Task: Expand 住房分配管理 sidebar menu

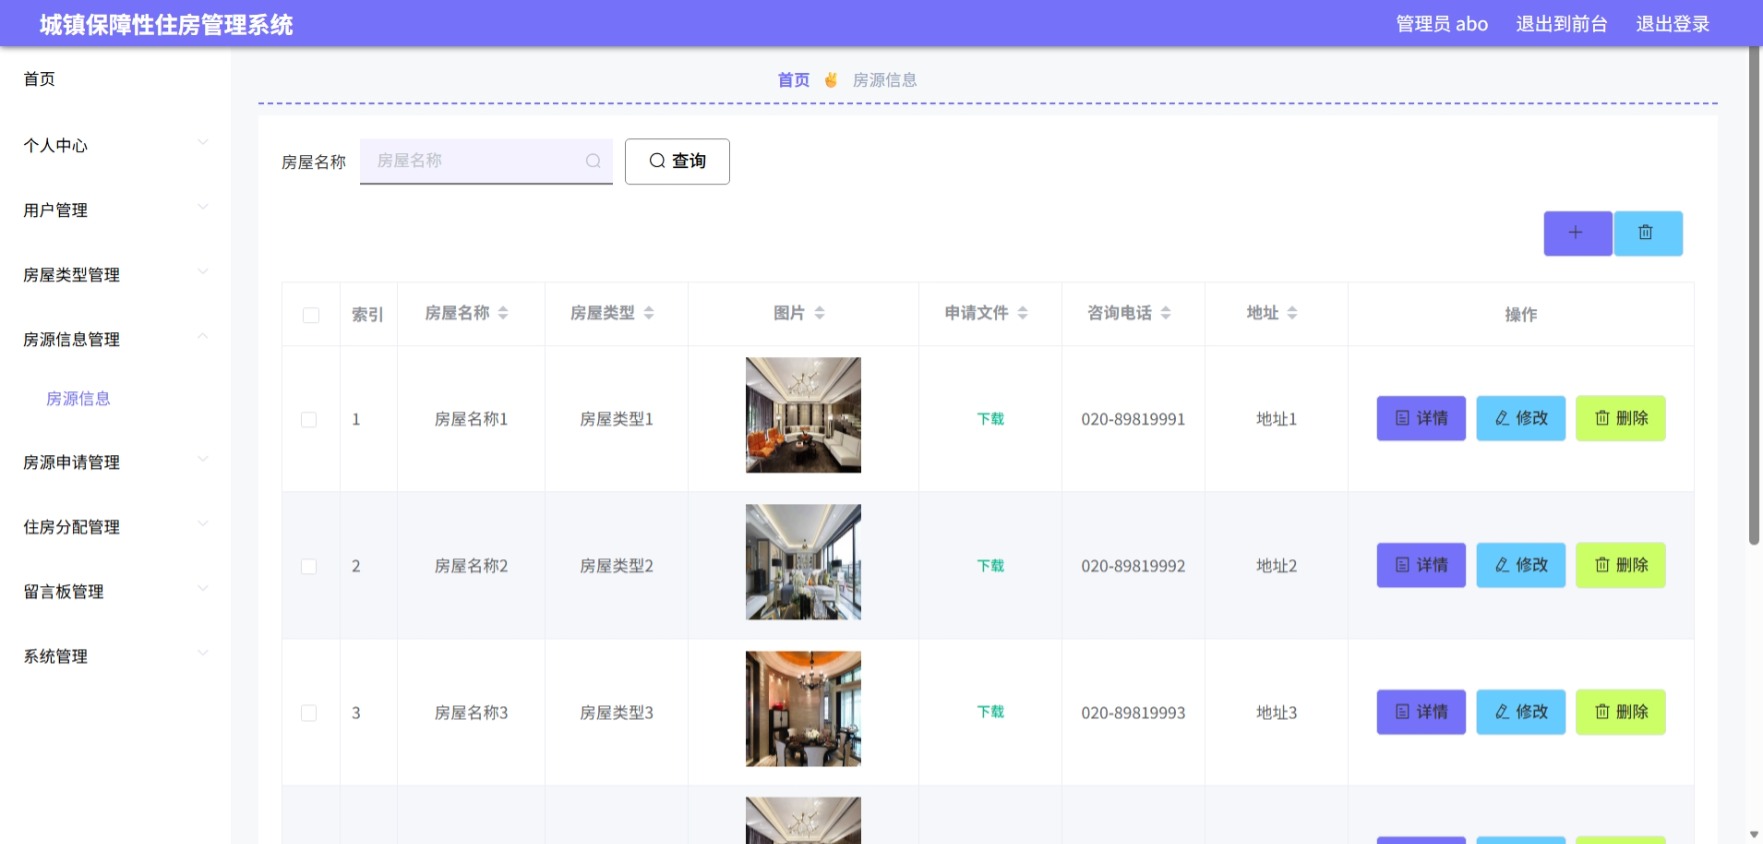Action: [115, 527]
